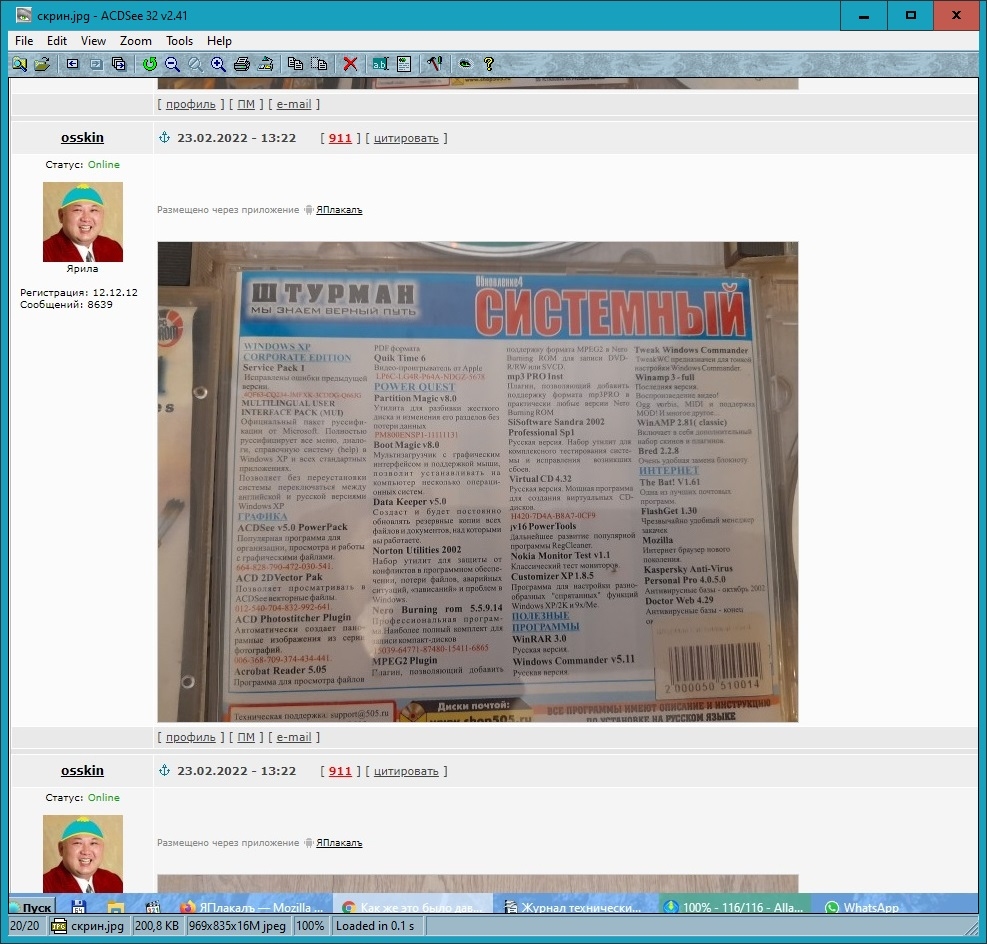The image size is (987, 944).
Task: Click the '100%' zoom level in status bar
Action: [x=310, y=926]
